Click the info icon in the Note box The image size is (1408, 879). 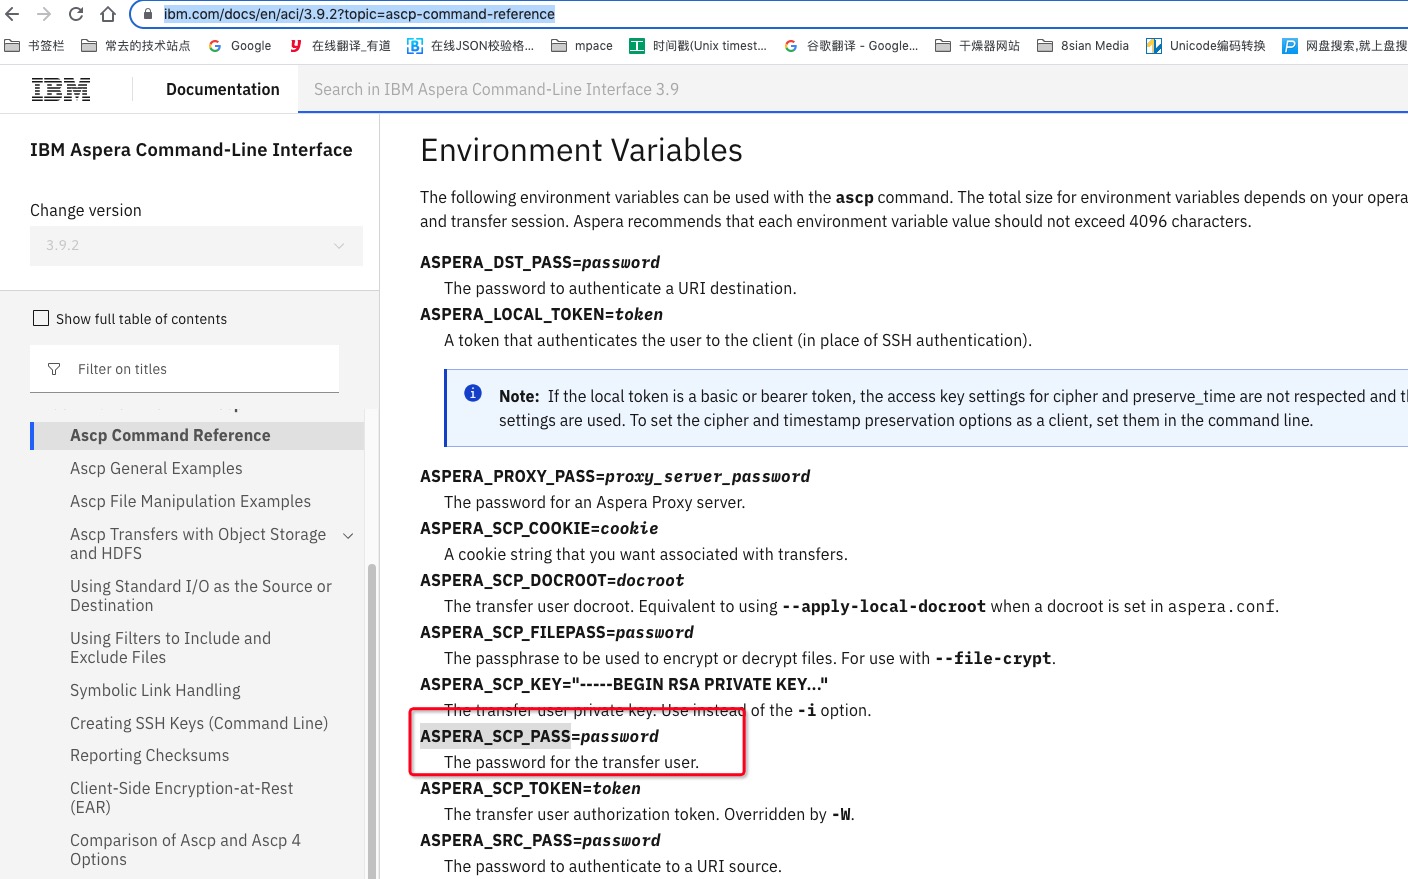473,393
